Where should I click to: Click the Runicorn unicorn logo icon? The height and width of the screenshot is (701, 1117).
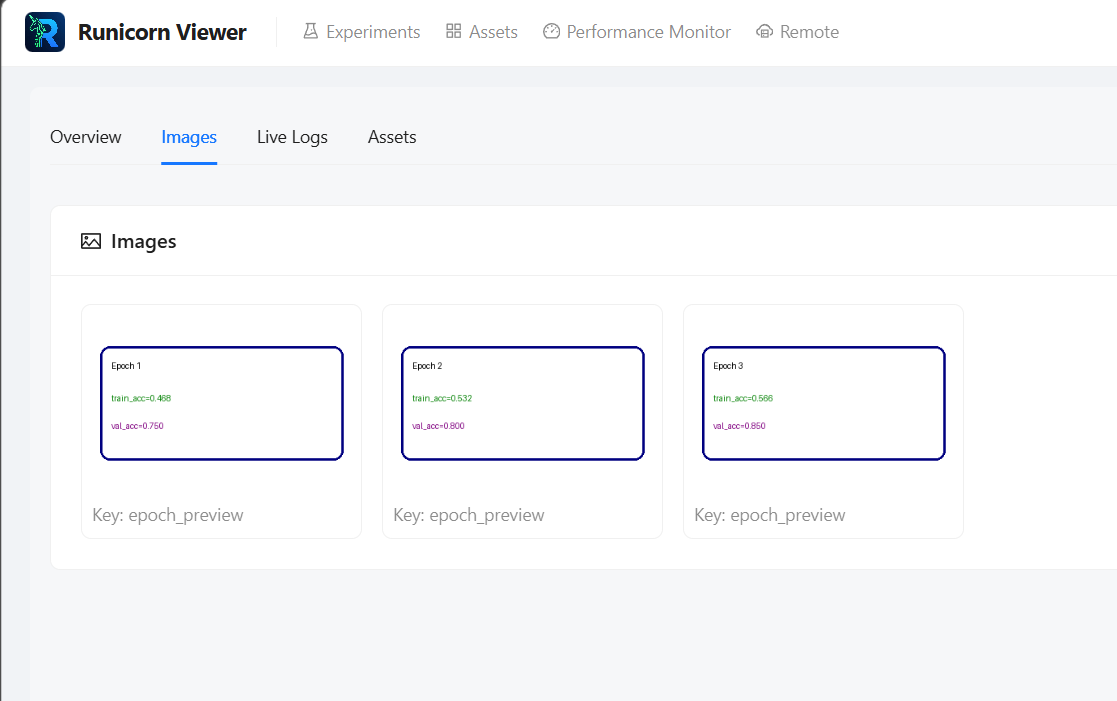coord(45,32)
